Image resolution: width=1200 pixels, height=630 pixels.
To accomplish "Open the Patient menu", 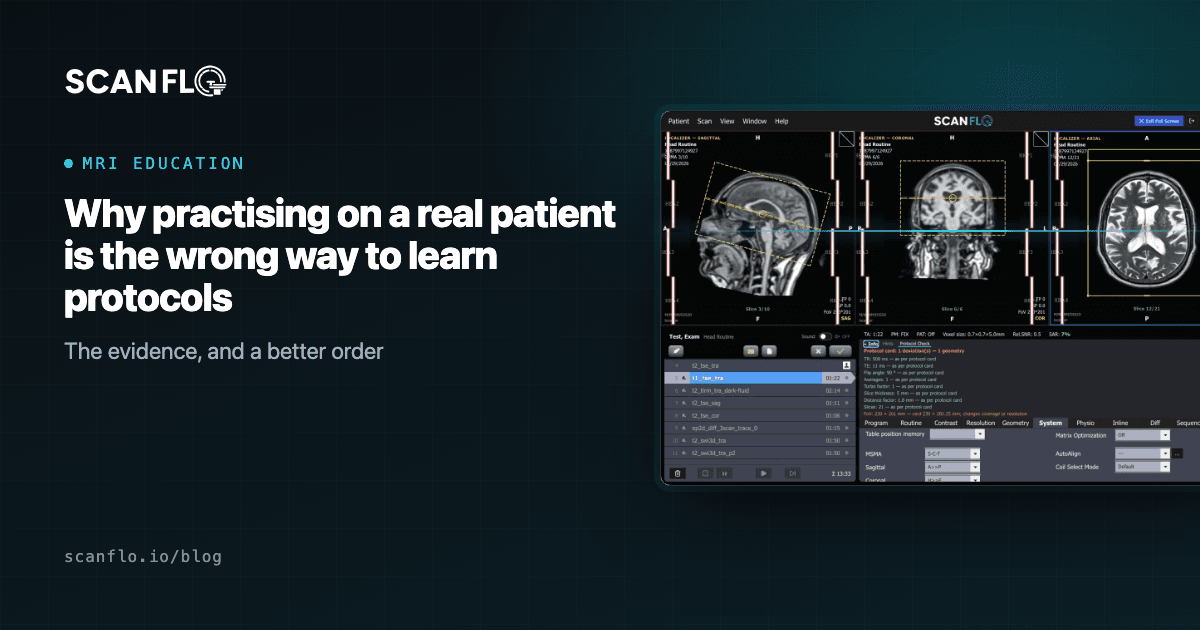I will 678,121.
